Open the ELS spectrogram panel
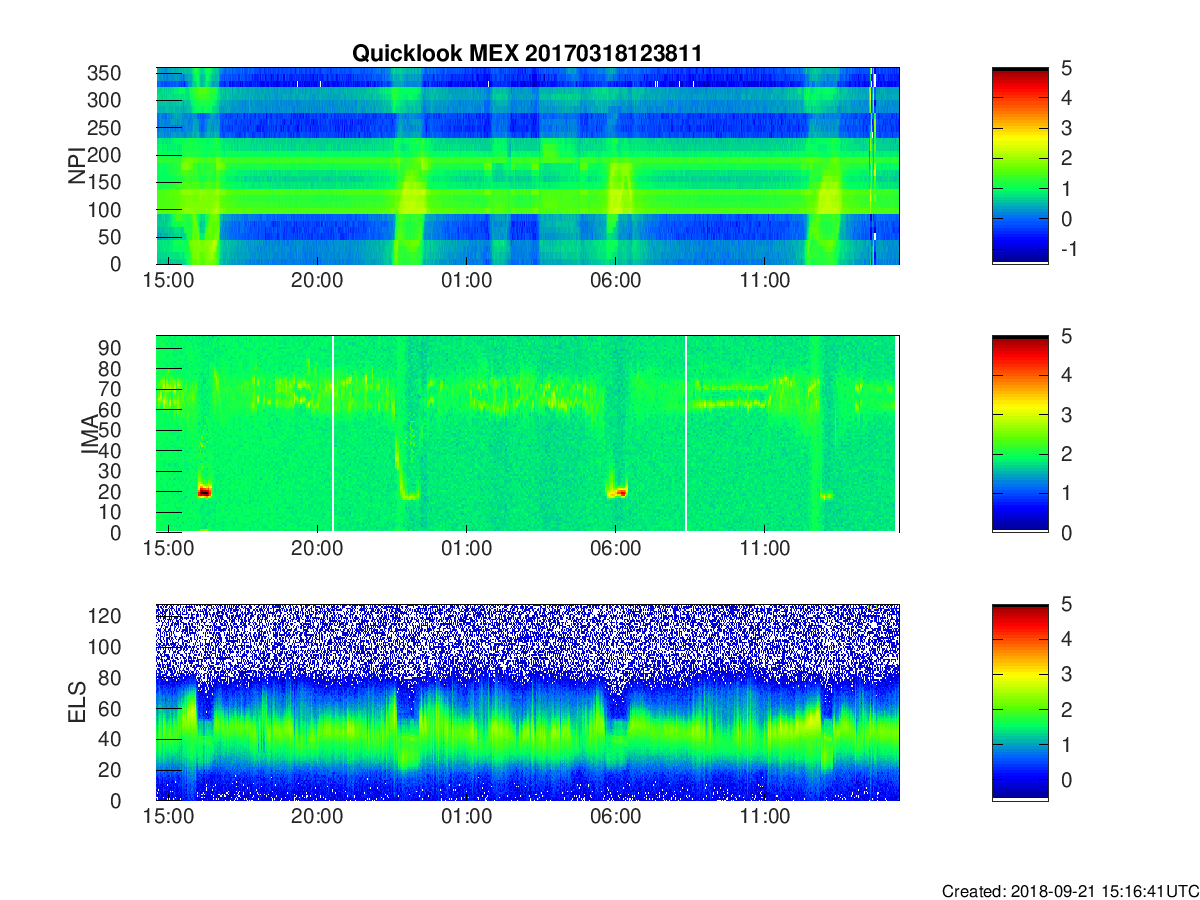This screenshot has width=1200, height=900. click(x=528, y=702)
